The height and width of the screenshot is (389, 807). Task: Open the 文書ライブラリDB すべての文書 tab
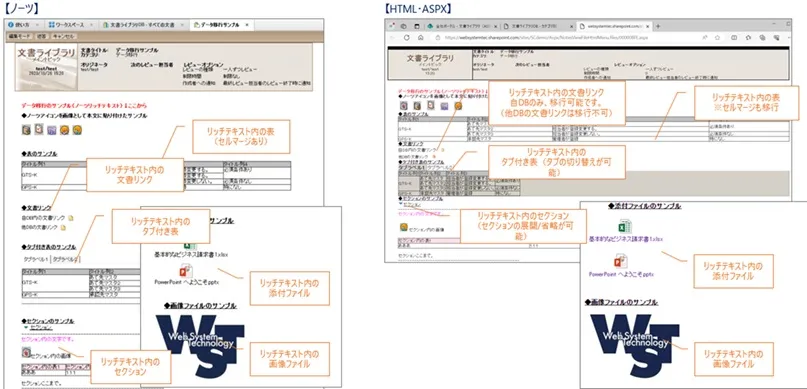[x=143, y=25]
